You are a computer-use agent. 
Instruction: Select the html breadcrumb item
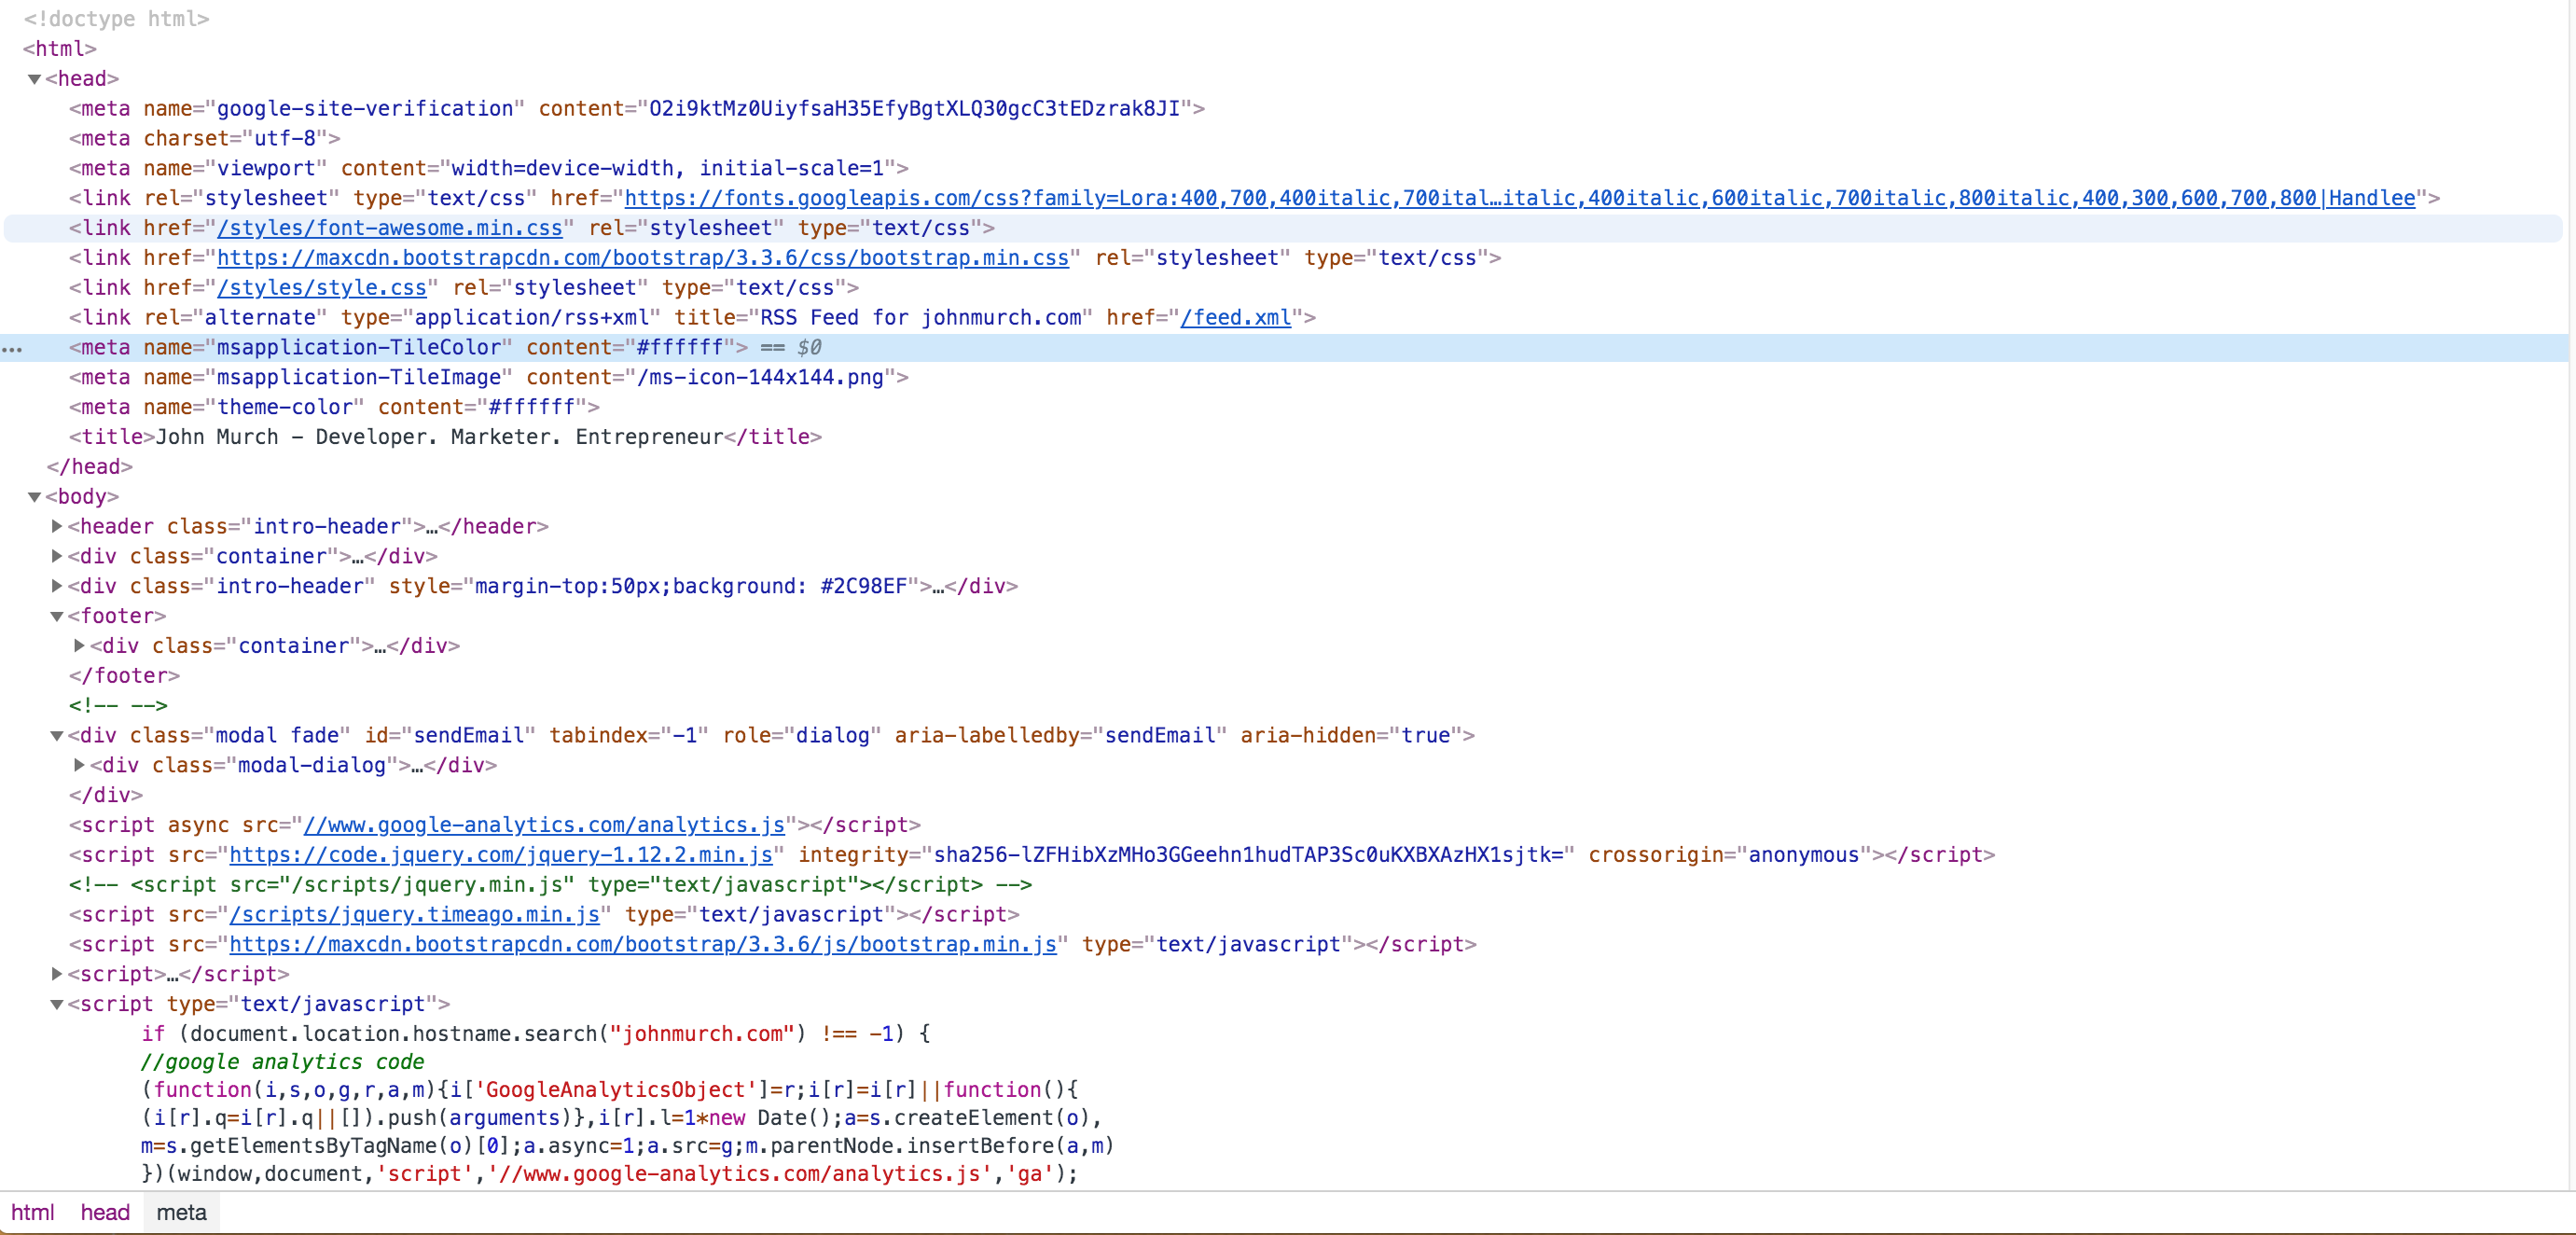(x=32, y=1213)
